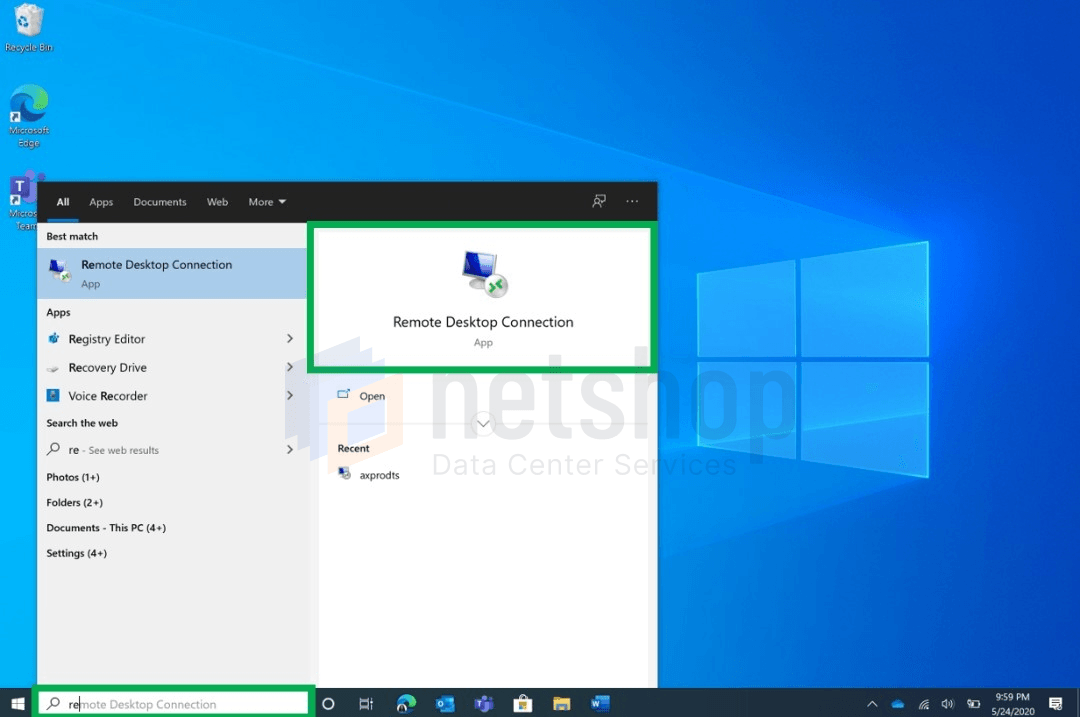Open Task View on the taskbar
This screenshot has width=1080, height=717.
366,704
